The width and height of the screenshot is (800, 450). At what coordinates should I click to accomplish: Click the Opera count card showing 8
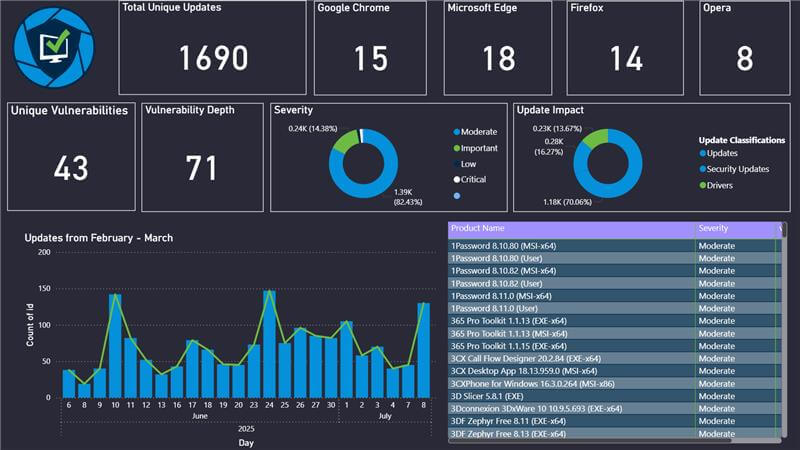pyautogui.click(x=744, y=48)
